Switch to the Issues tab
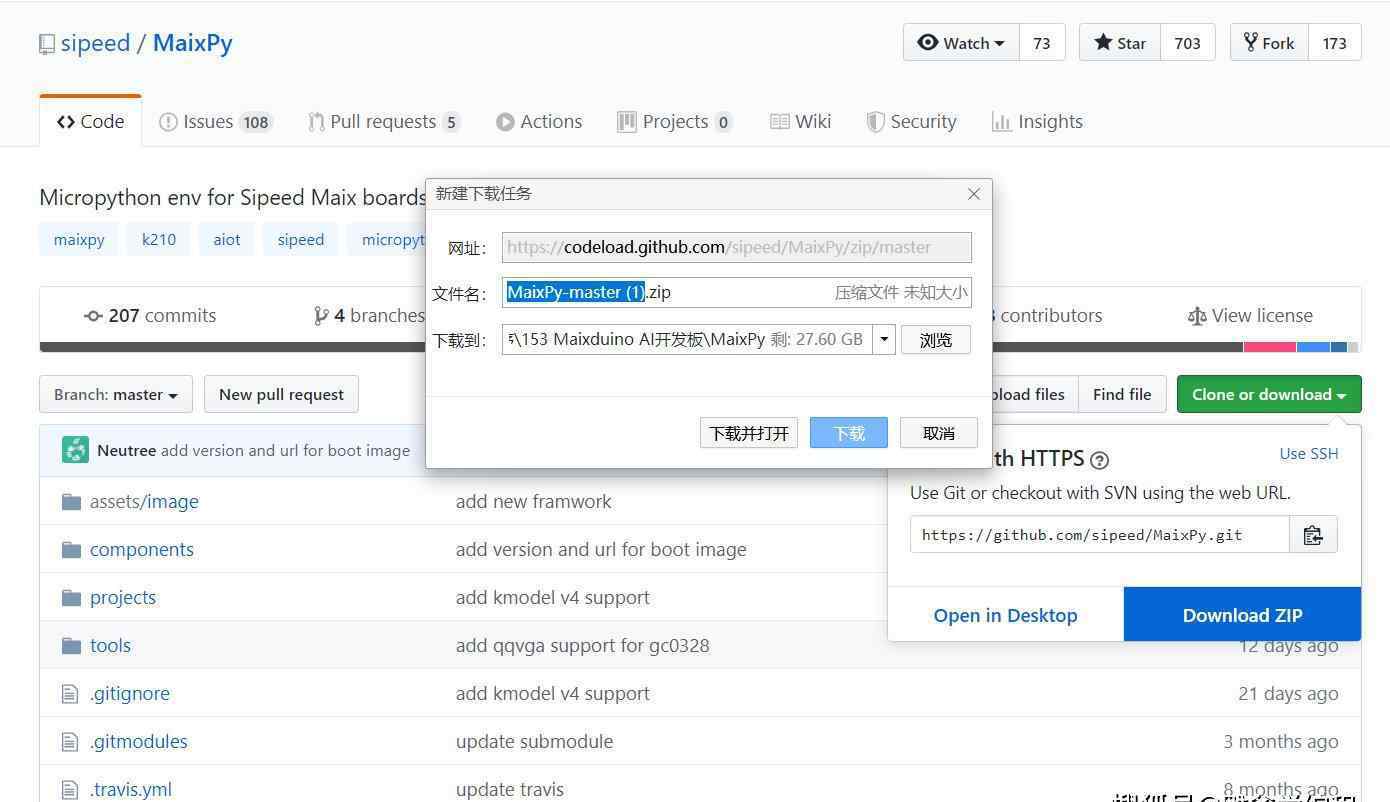Image resolution: width=1390 pixels, height=802 pixels. (x=215, y=121)
